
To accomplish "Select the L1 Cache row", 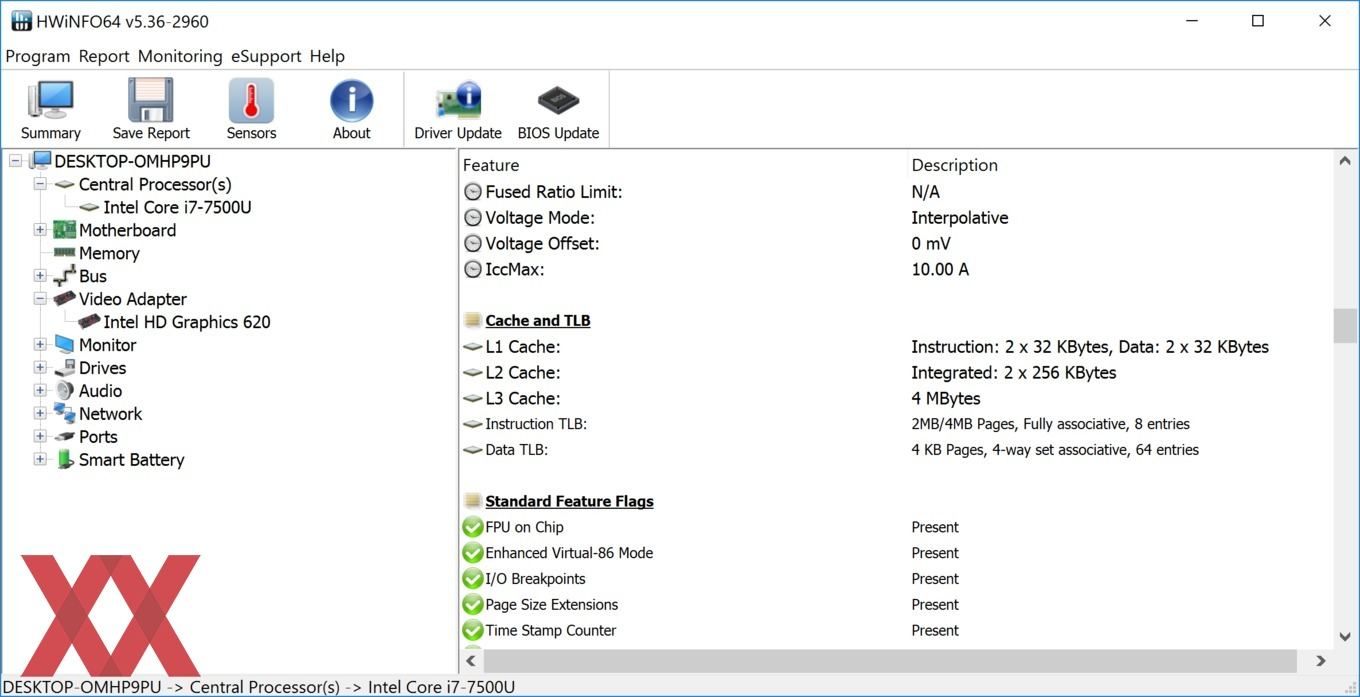I will point(897,347).
